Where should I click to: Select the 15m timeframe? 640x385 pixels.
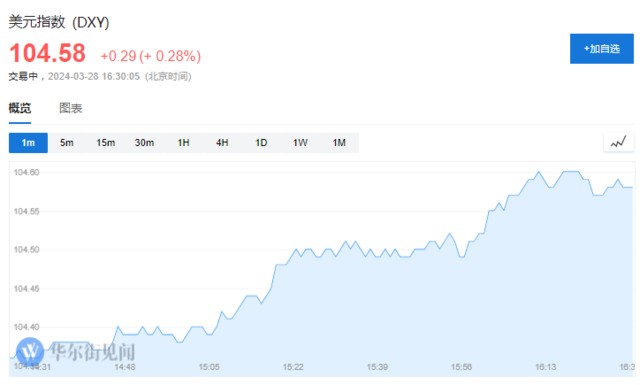[x=106, y=142]
